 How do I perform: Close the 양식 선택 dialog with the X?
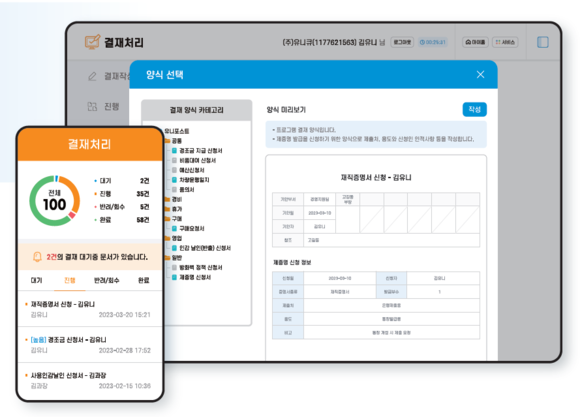pyautogui.click(x=480, y=75)
